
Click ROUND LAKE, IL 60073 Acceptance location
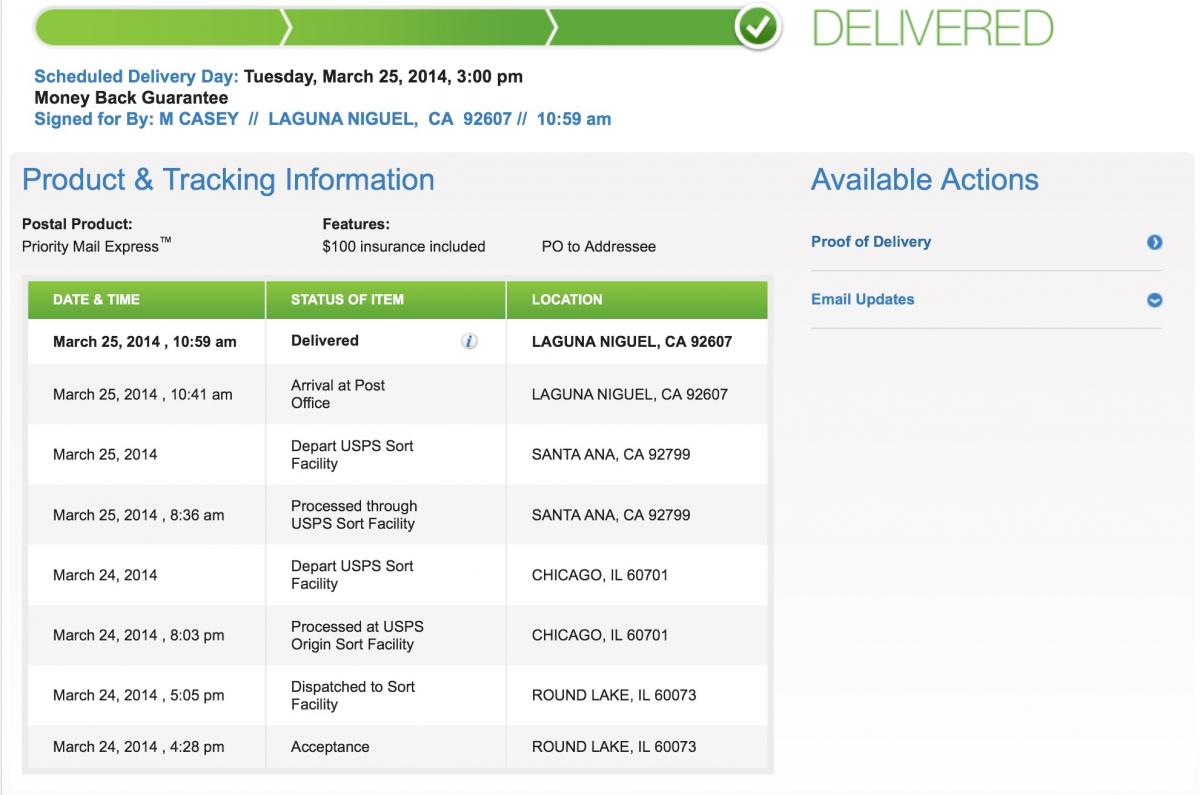(614, 747)
